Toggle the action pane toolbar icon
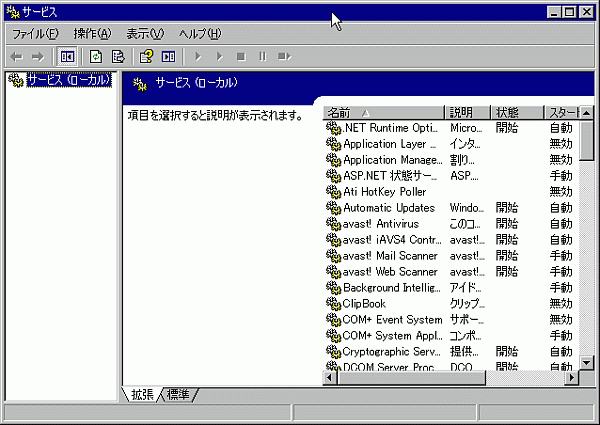The width and height of the screenshot is (600, 425). coord(168,57)
